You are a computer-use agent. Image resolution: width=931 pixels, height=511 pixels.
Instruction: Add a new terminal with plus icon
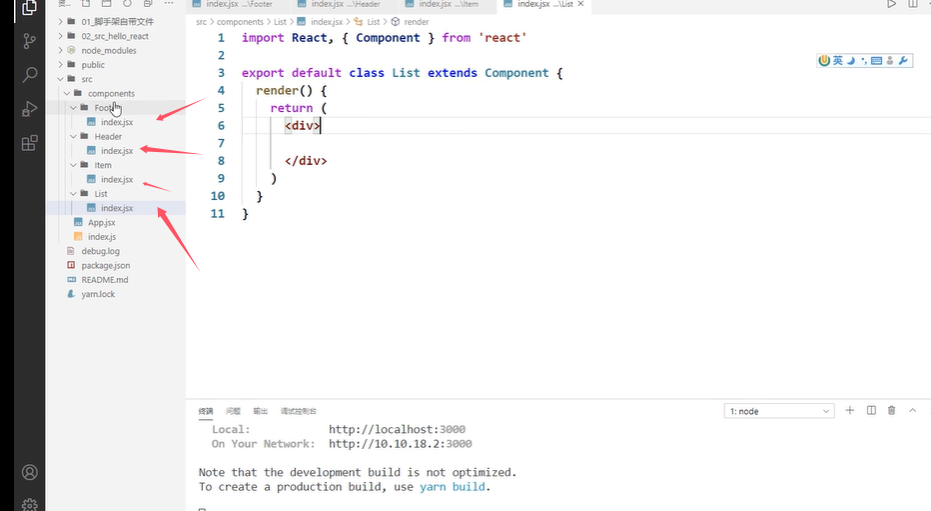tap(850, 410)
